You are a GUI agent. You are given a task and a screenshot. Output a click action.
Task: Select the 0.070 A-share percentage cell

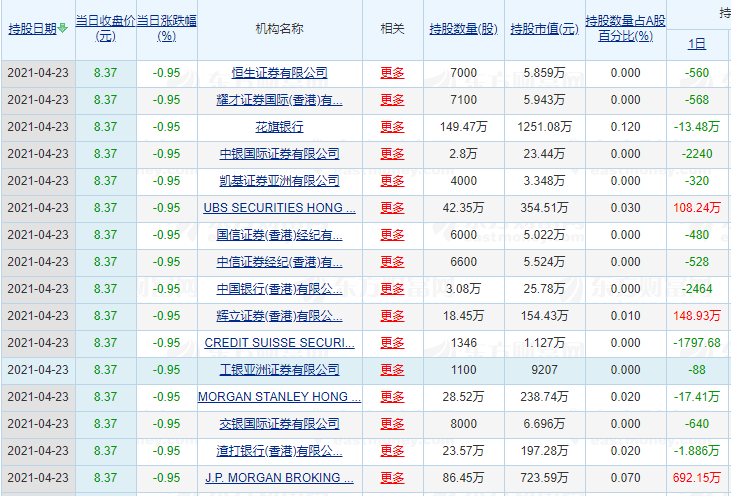click(x=625, y=478)
